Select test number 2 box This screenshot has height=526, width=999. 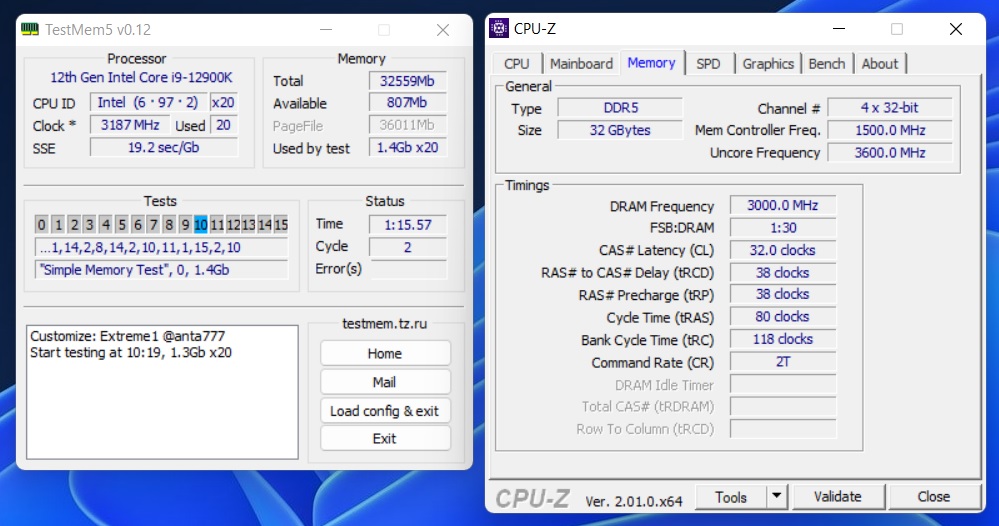[74, 224]
